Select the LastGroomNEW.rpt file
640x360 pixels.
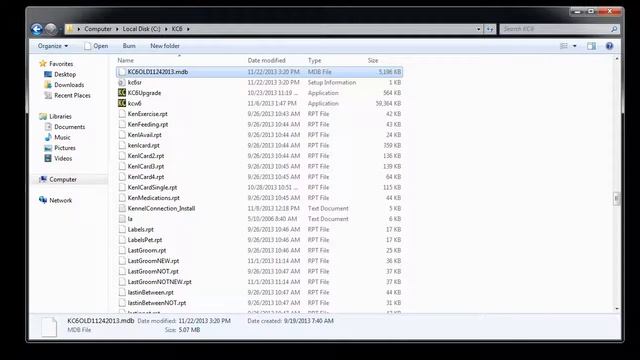(x=153, y=261)
